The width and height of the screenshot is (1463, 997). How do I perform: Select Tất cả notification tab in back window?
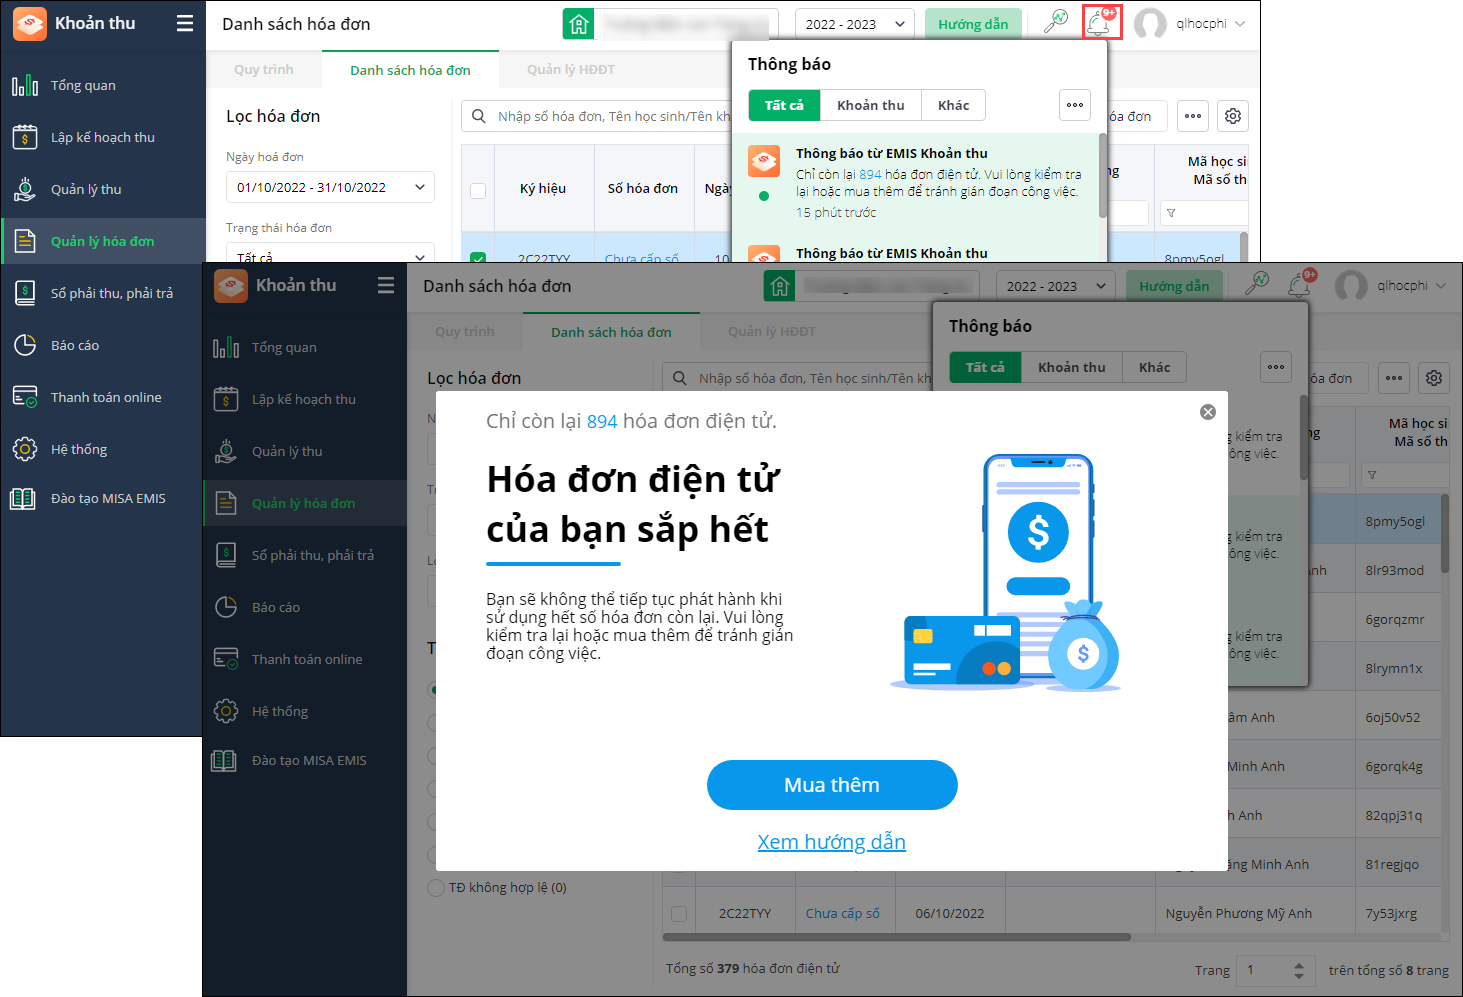pyautogui.click(x=784, y=105)
